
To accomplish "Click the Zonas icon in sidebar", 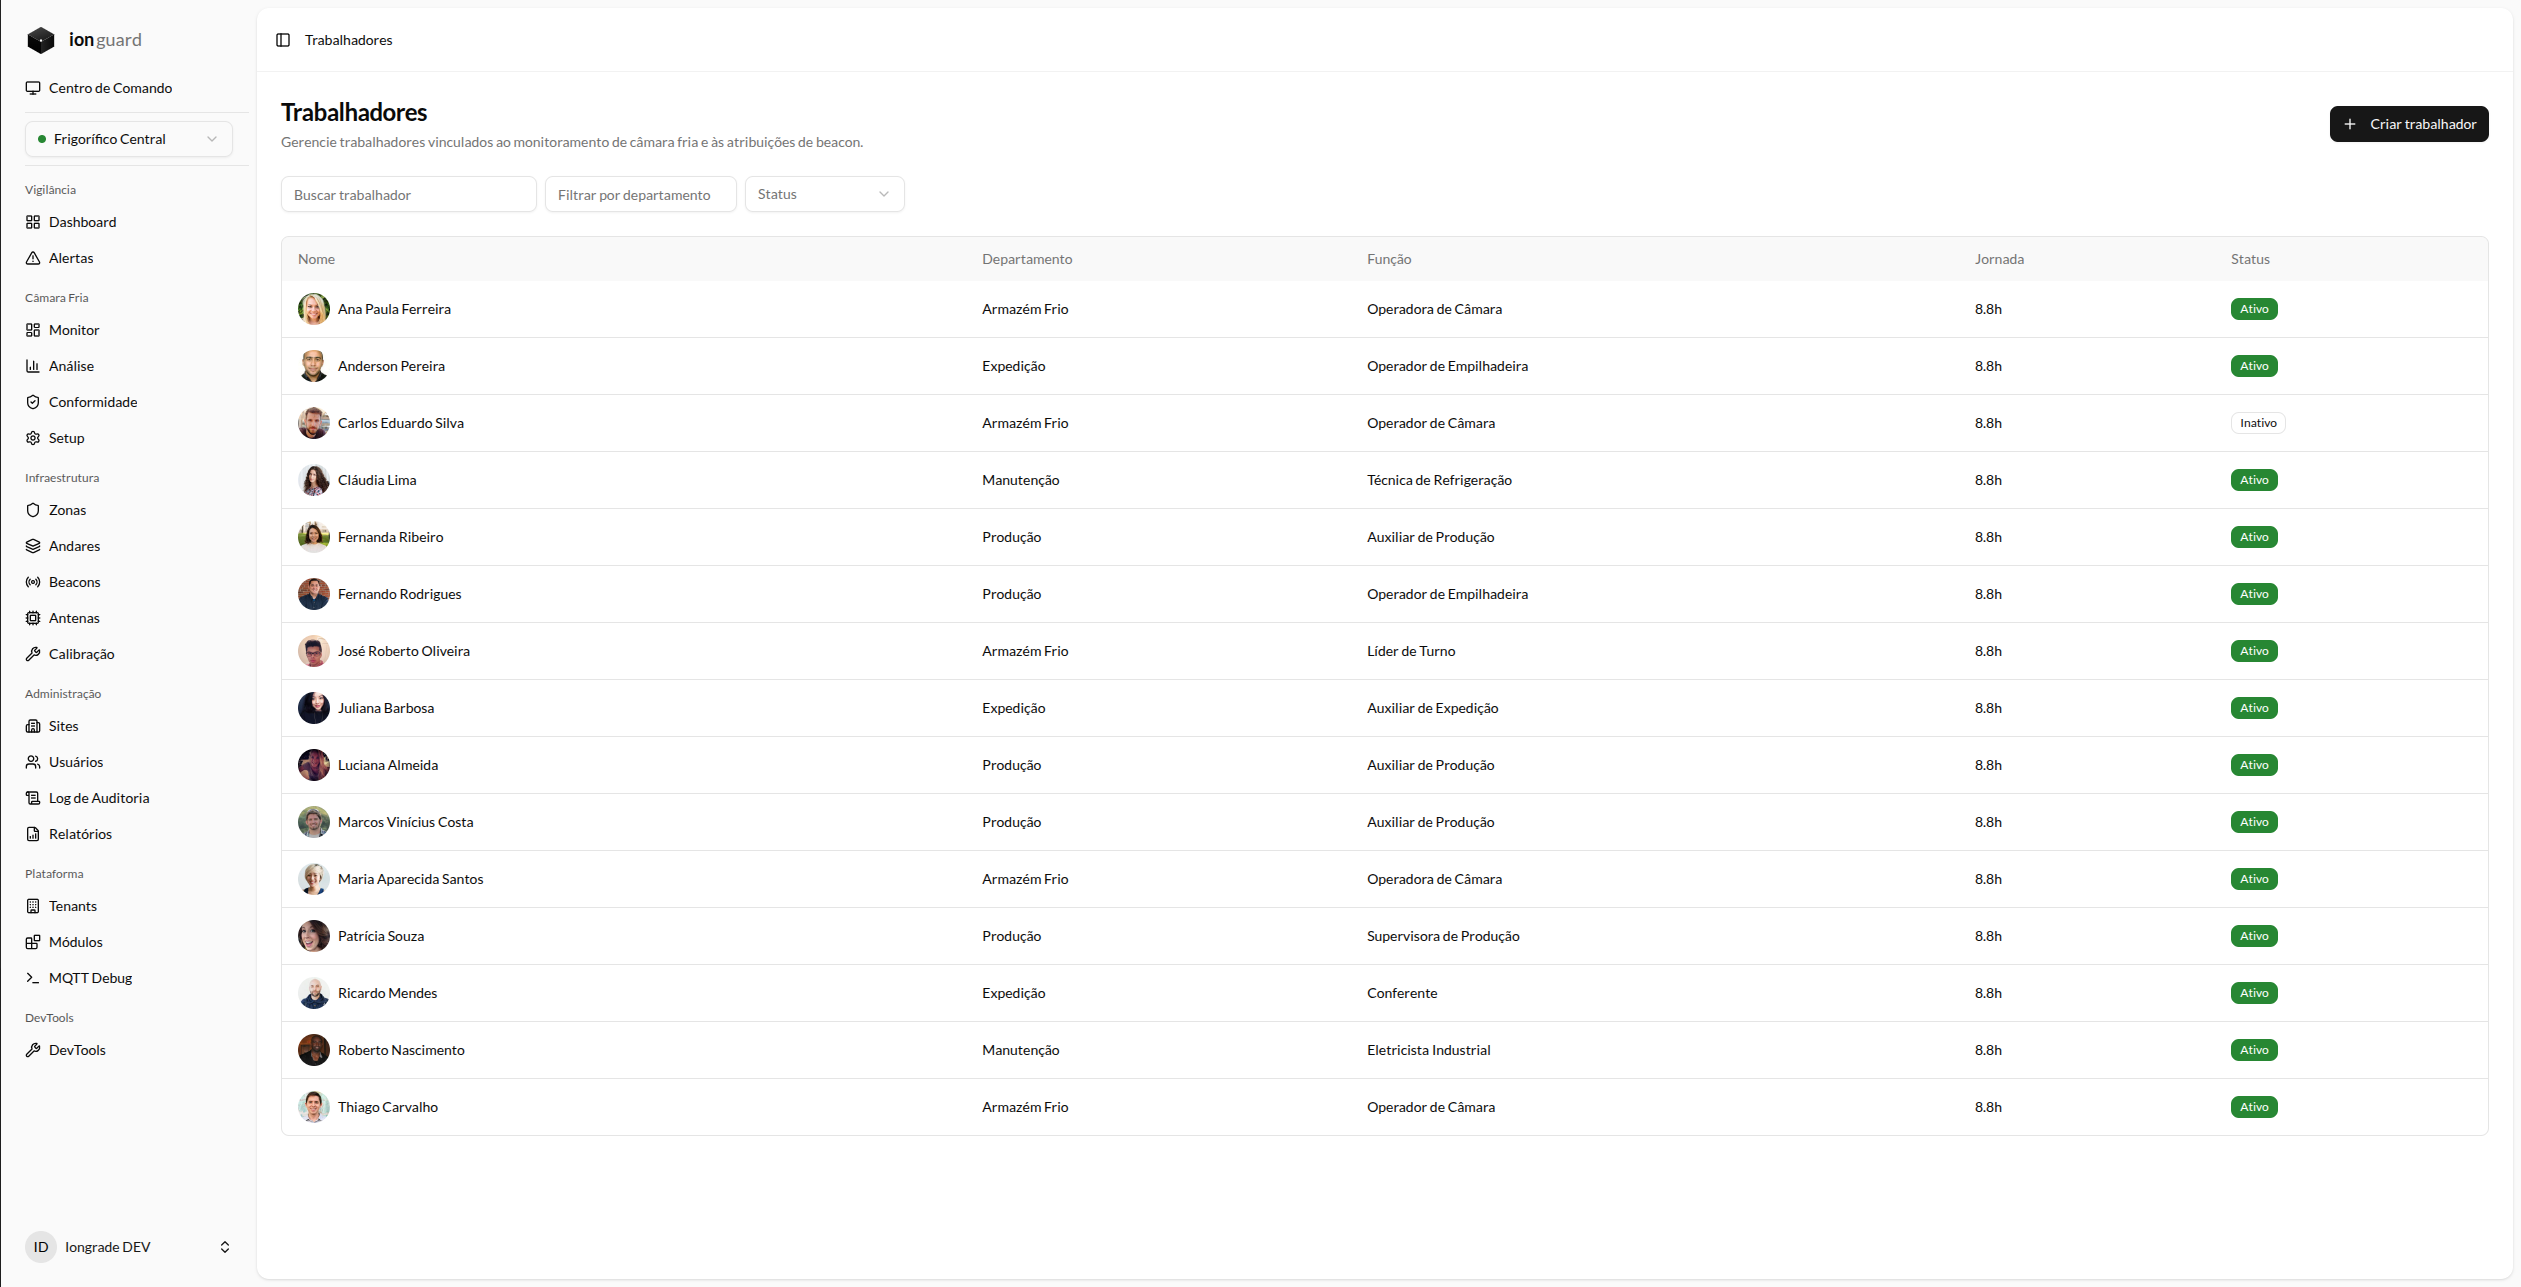I will pyautogui.click(x=33, y=510).
